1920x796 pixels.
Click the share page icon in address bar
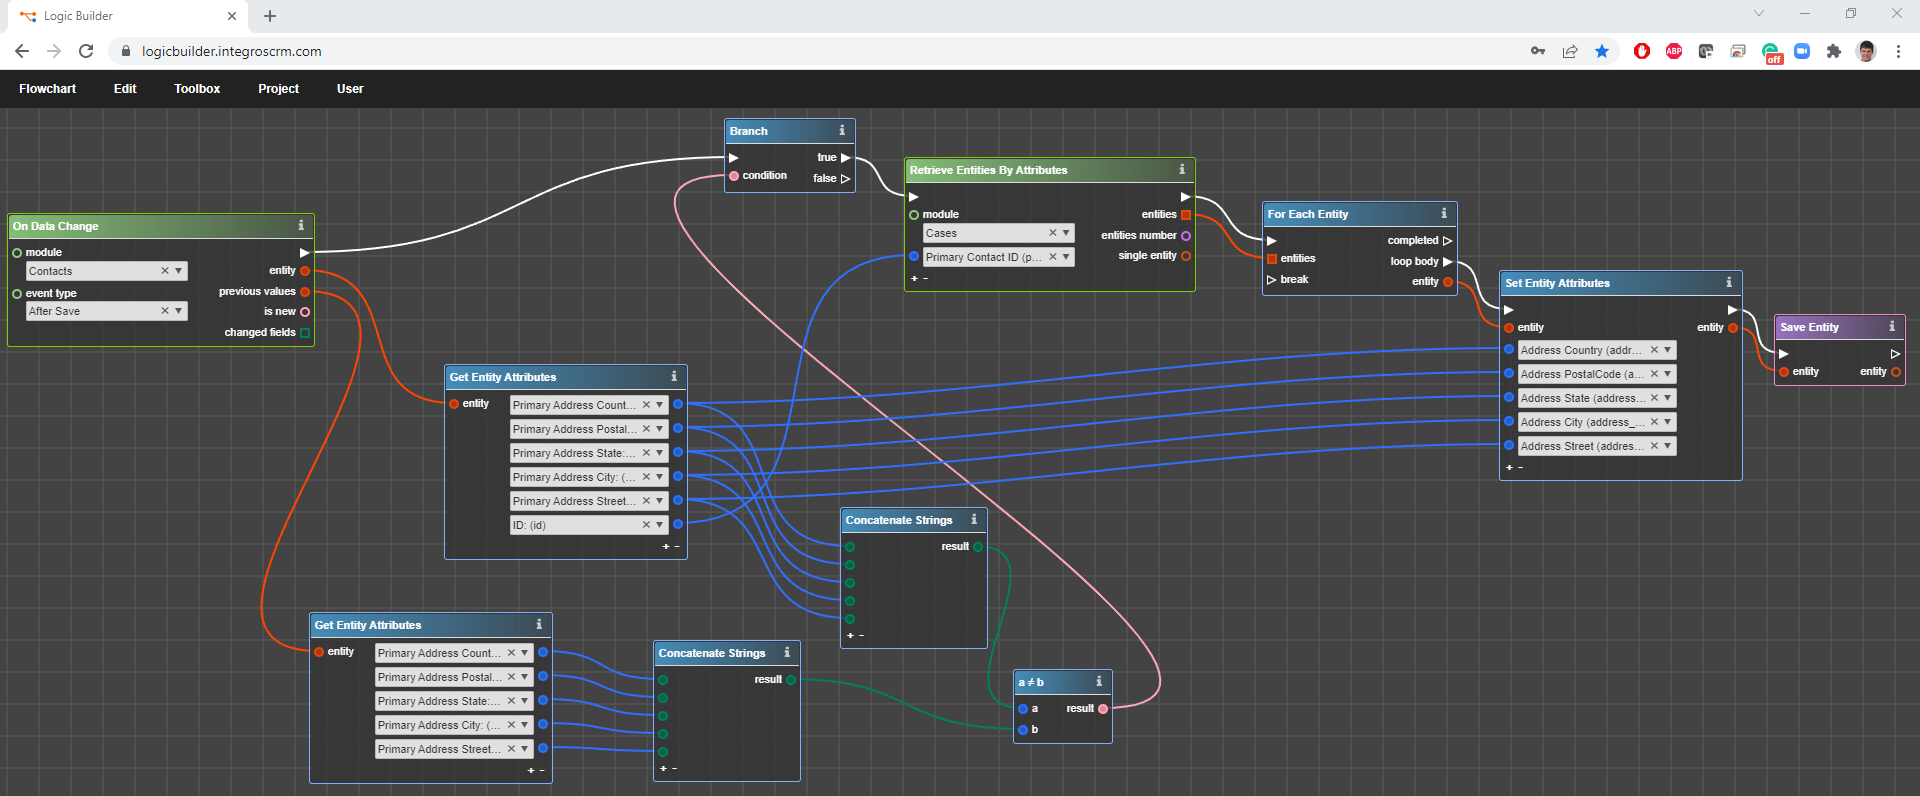(x=1570, y=51)
